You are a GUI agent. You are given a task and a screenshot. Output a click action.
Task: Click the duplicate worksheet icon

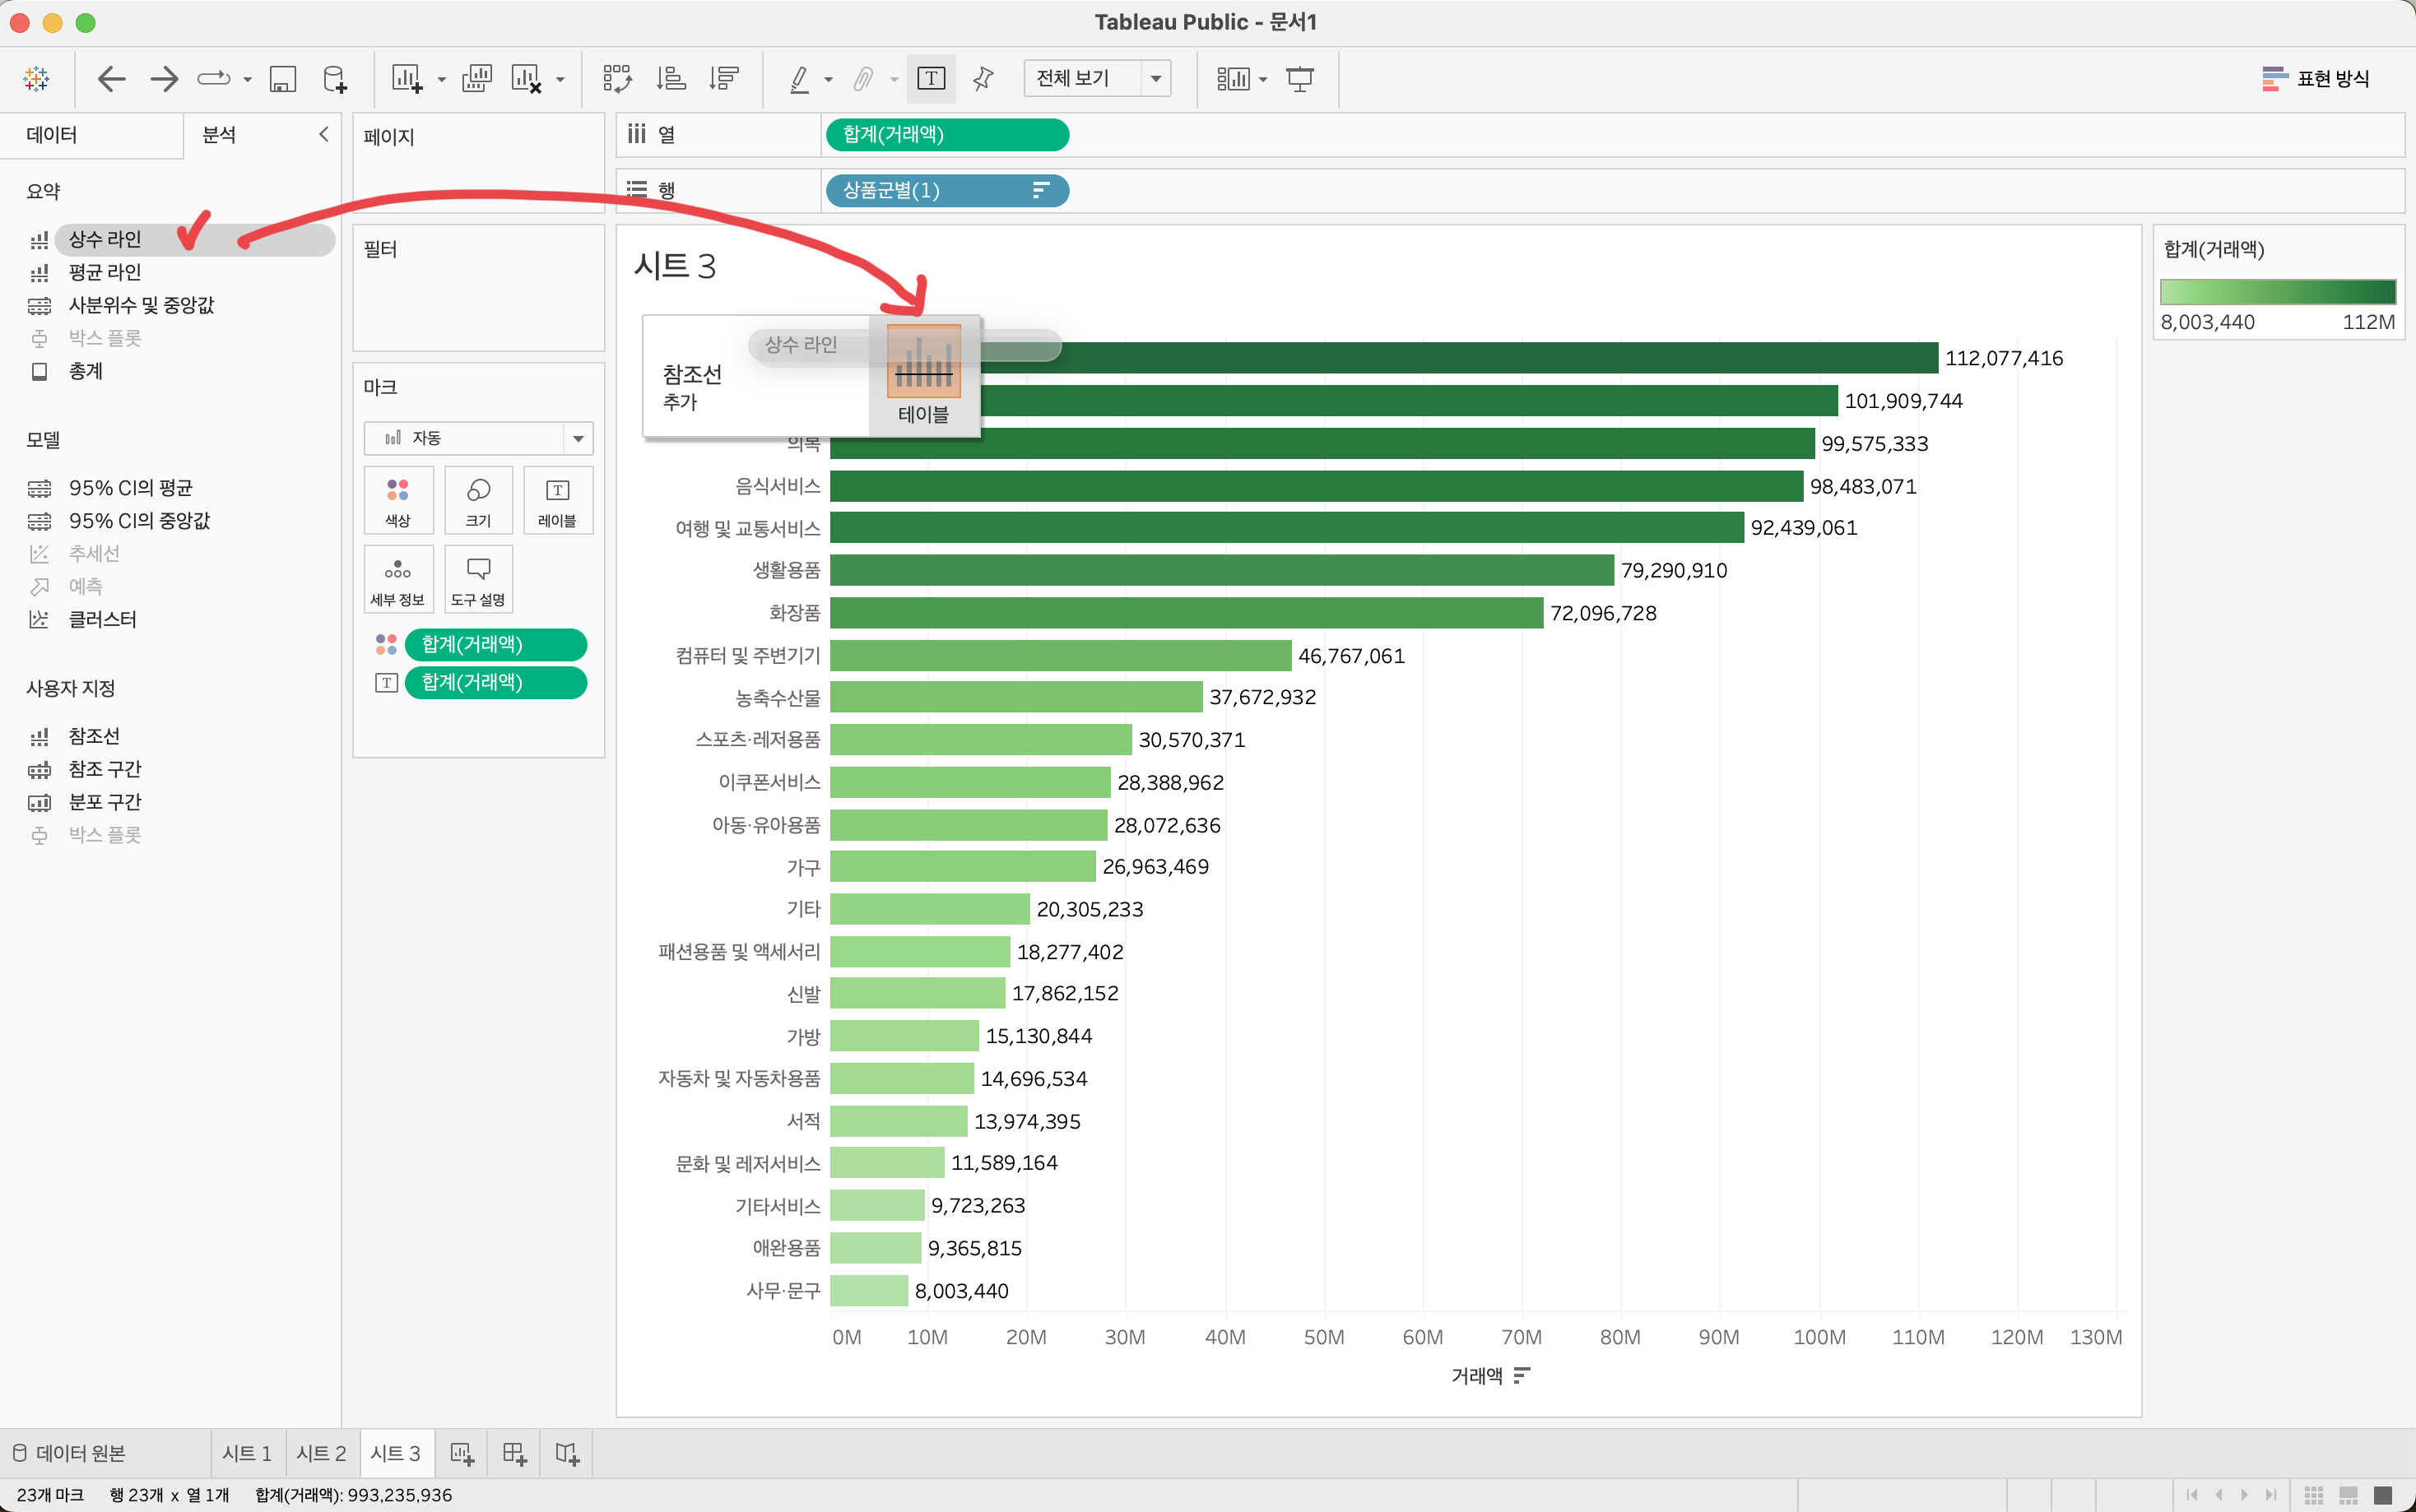click(x=477, y=78)
